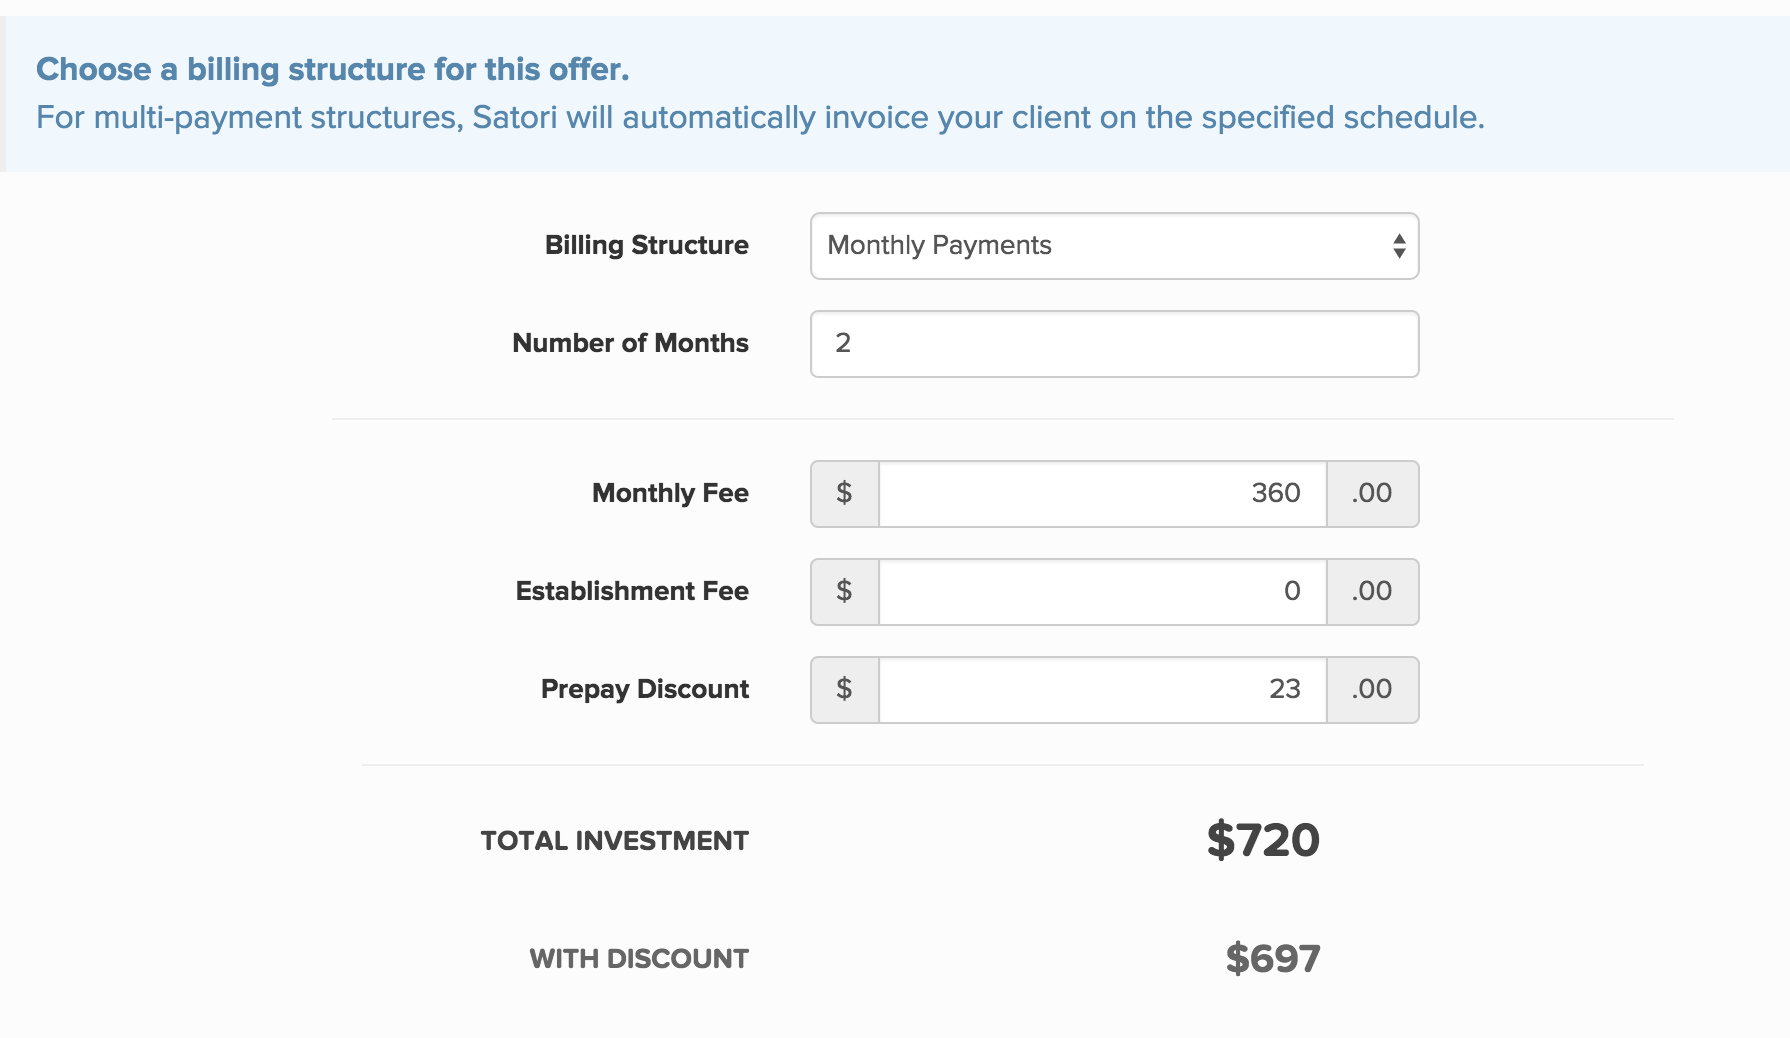Screen dimensions: 1790x1038
Task: Click the .00 suffix of Establishment Fee
Action: (1372, 592)
